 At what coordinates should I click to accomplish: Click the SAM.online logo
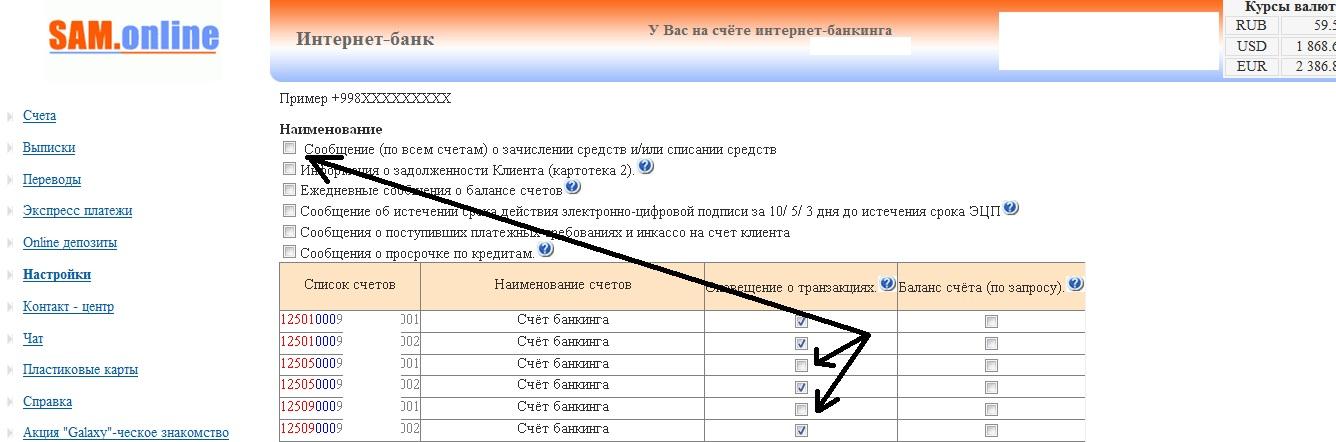[x=133, y=37]
